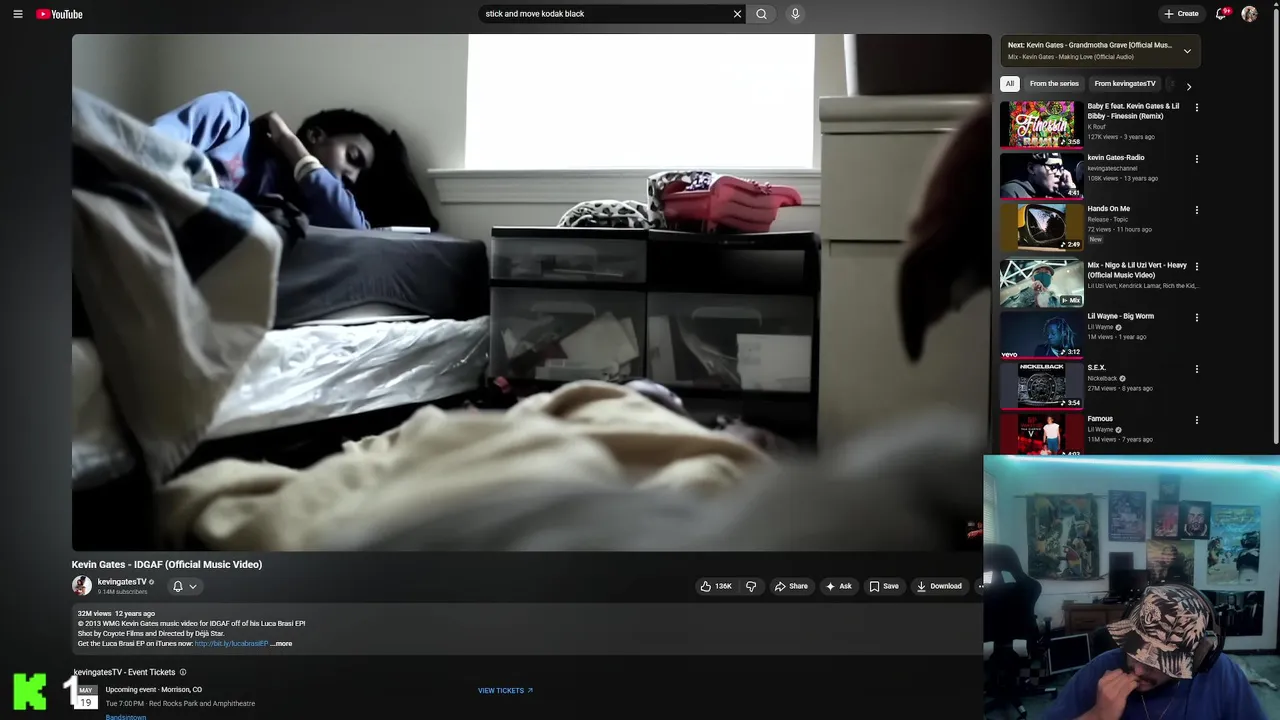Open 'Famous' video title
1280x720 pixels.
[x=1100, y=419]
